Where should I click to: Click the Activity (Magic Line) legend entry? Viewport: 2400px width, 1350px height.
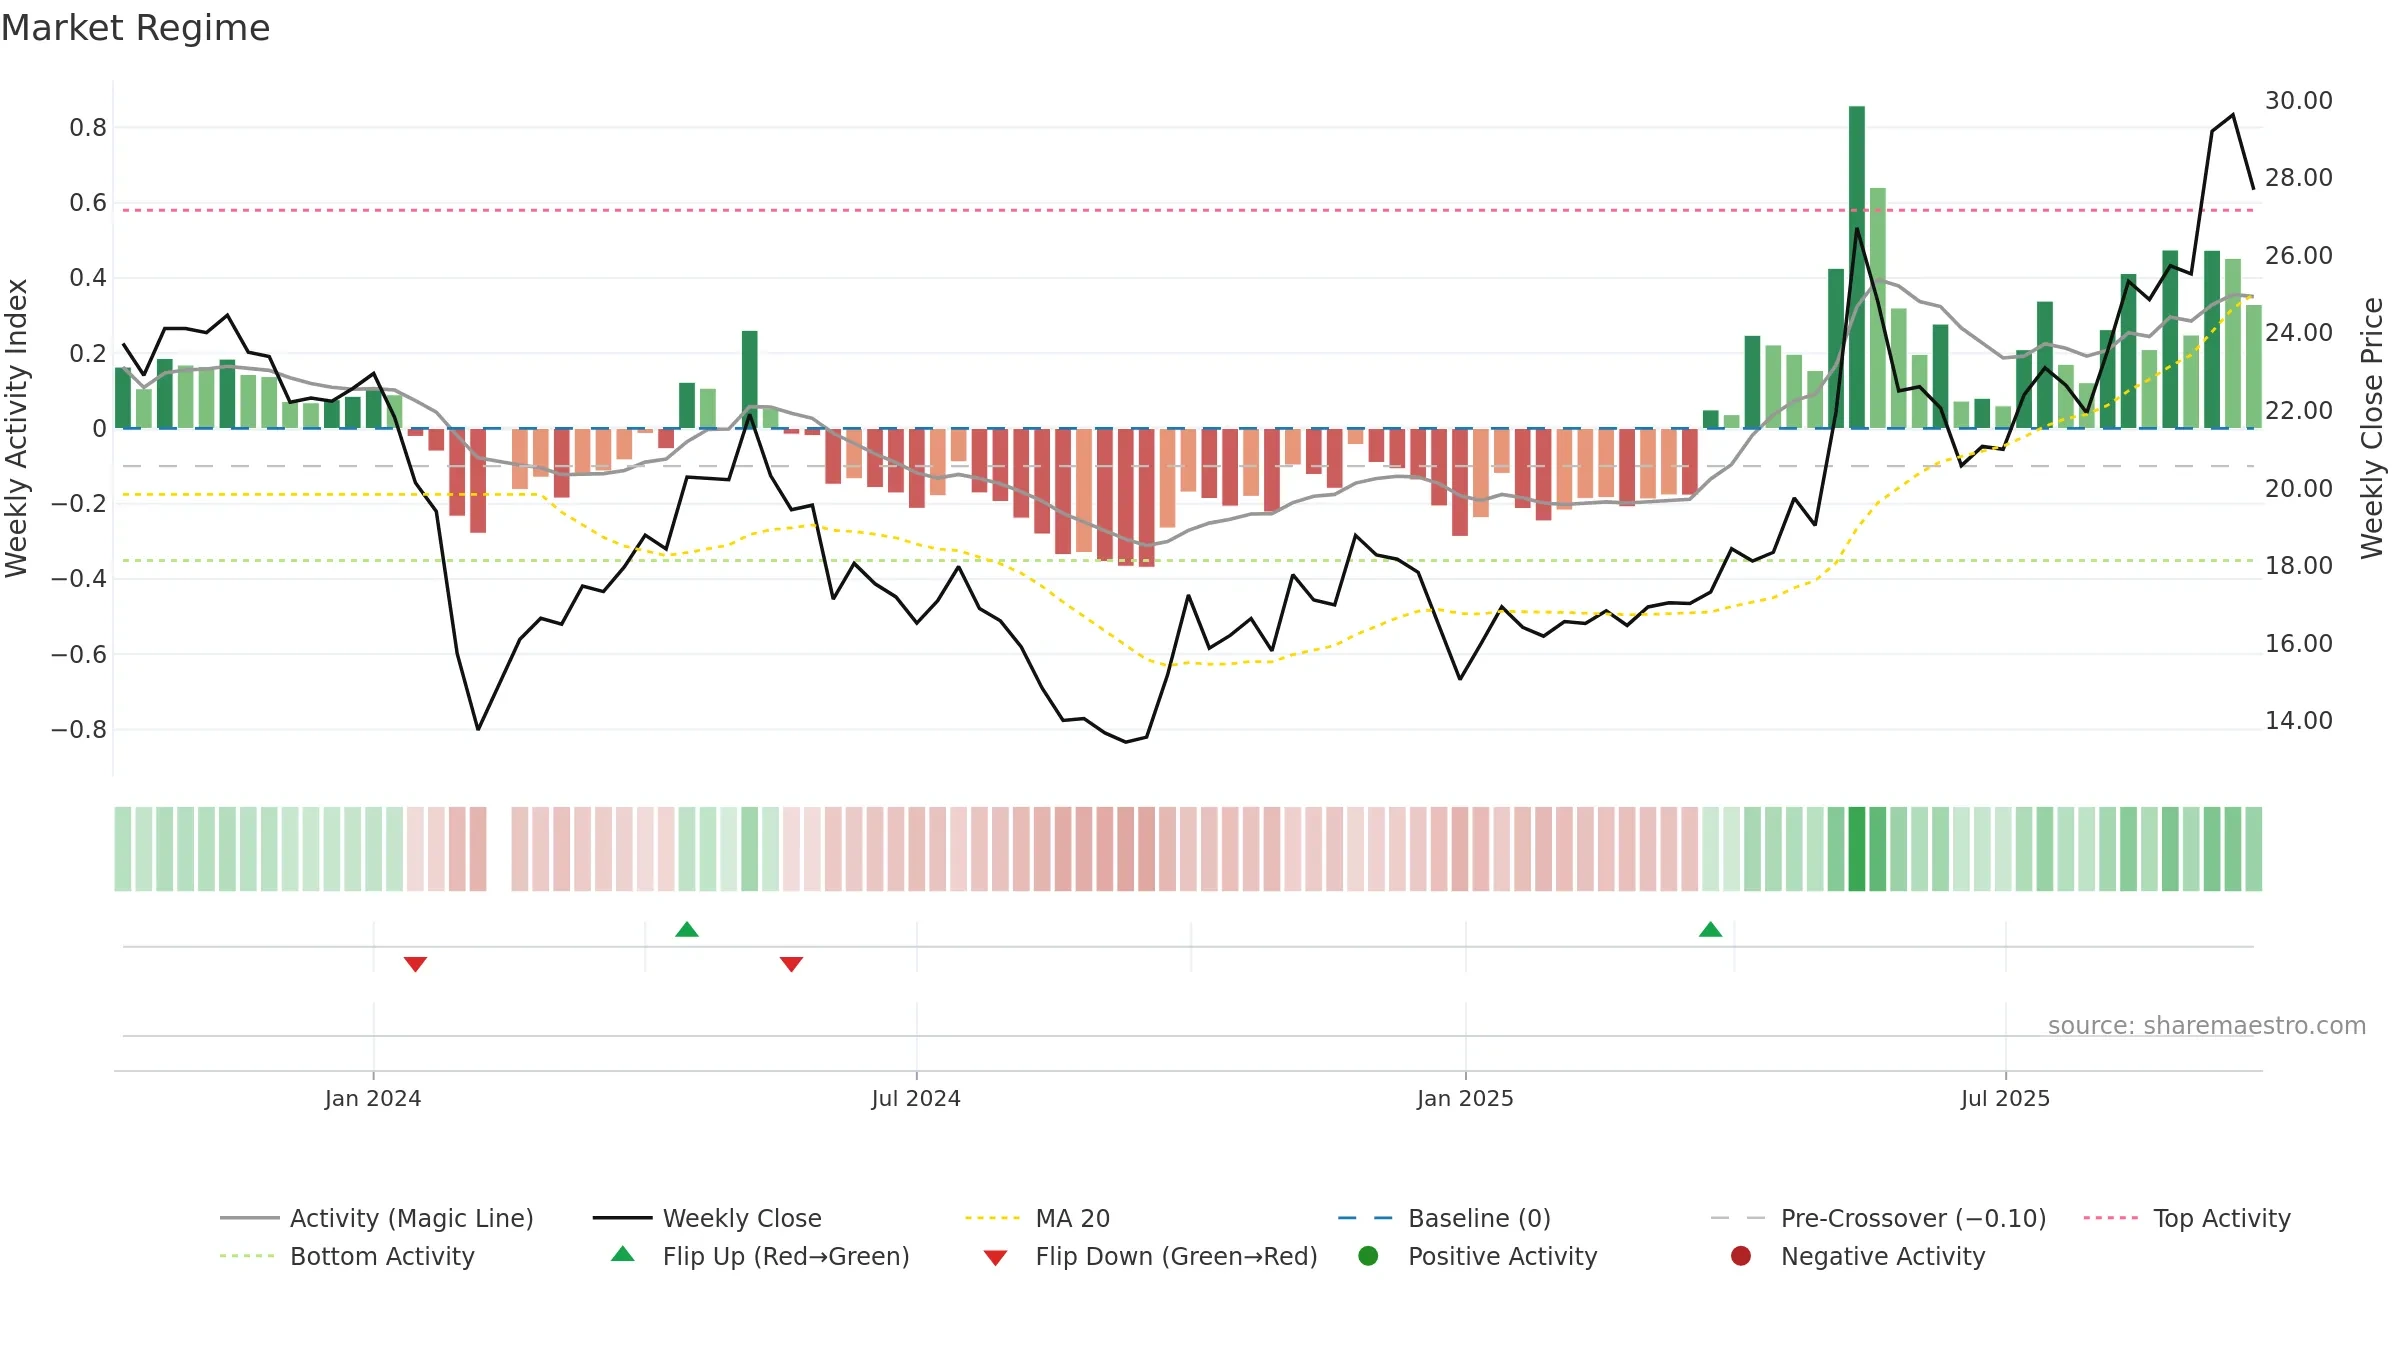377,1218
